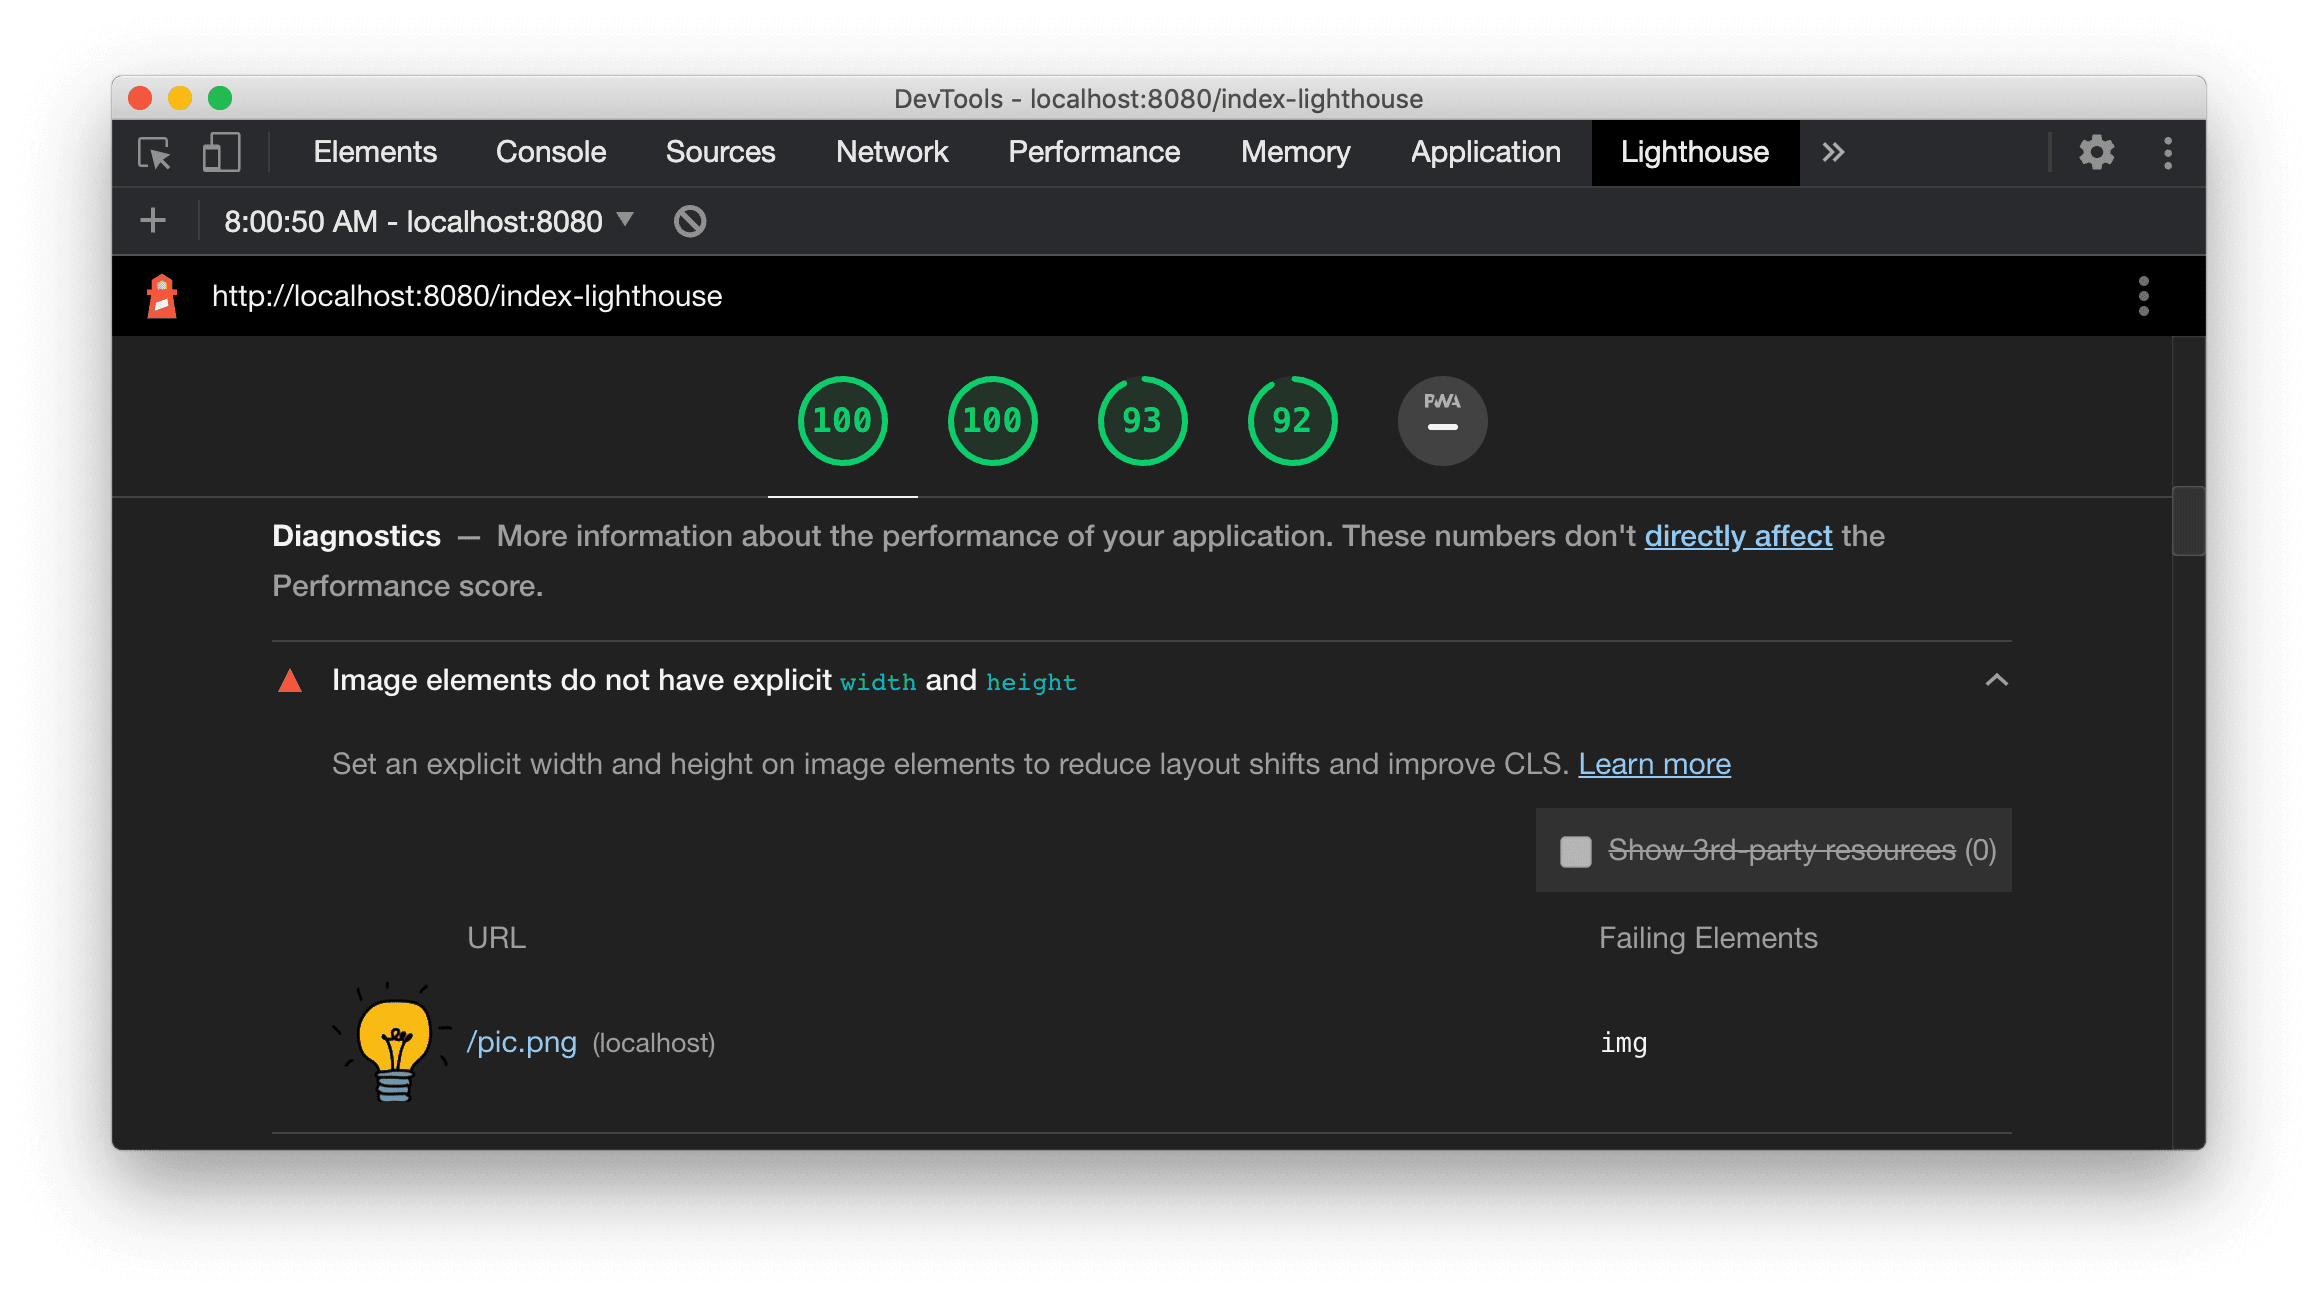Click the Learn more link for CLS

click(1651, 763)
